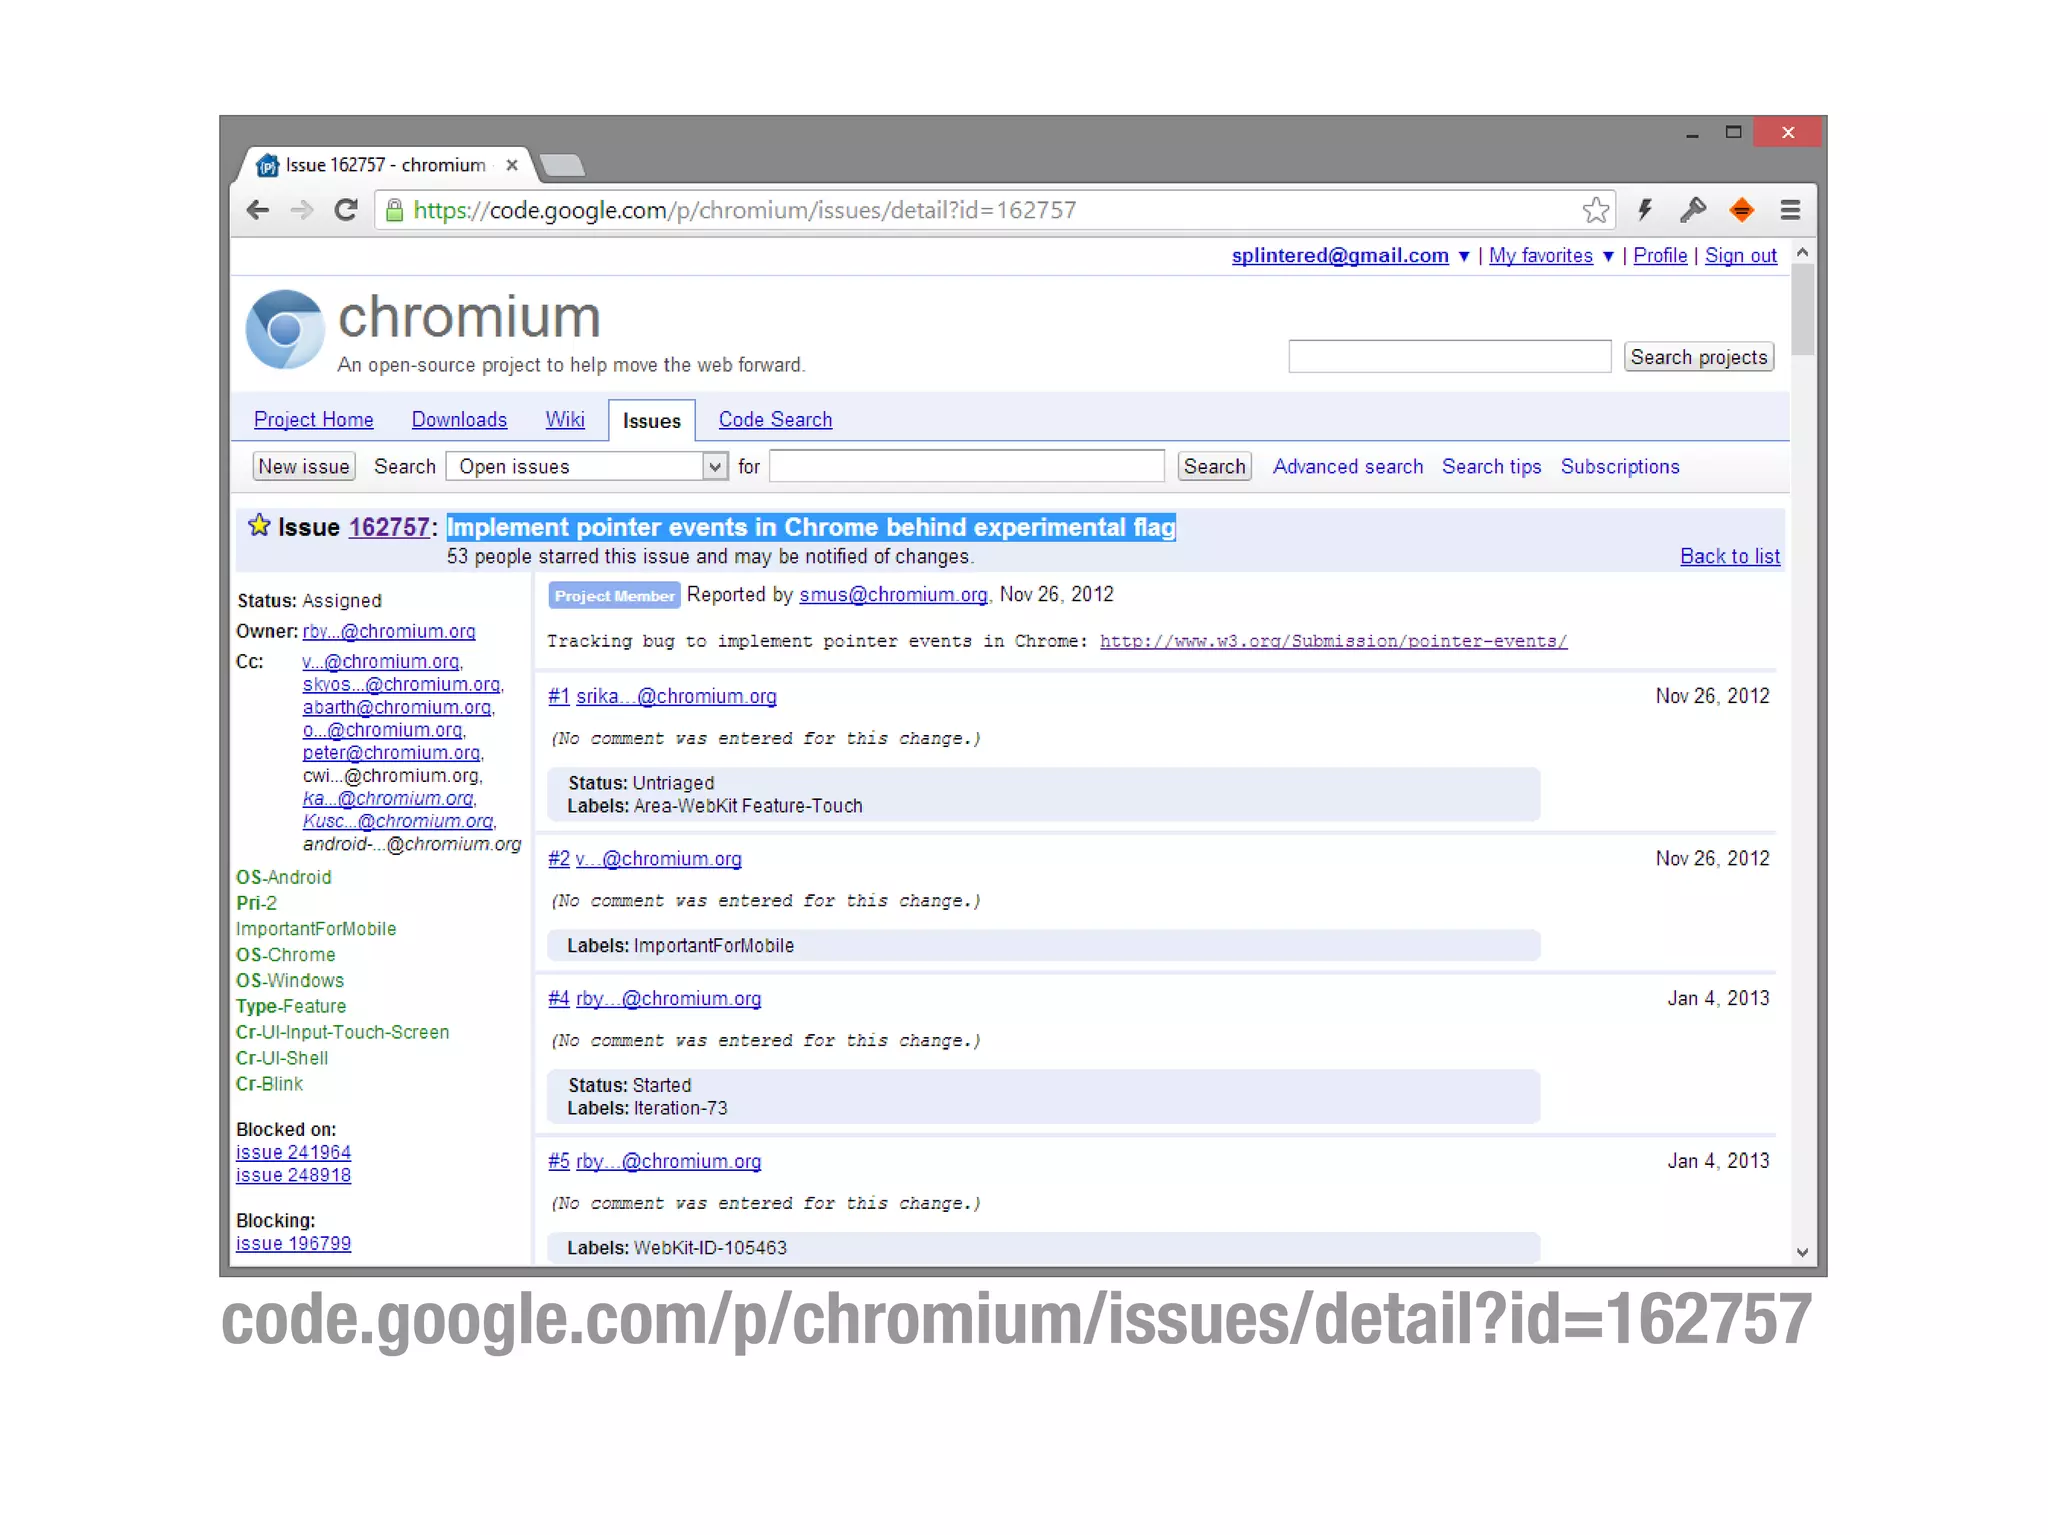Viewport: 2048px width, 1535px height.
Task: Open the Downloads tab
Action: [459, 420]
